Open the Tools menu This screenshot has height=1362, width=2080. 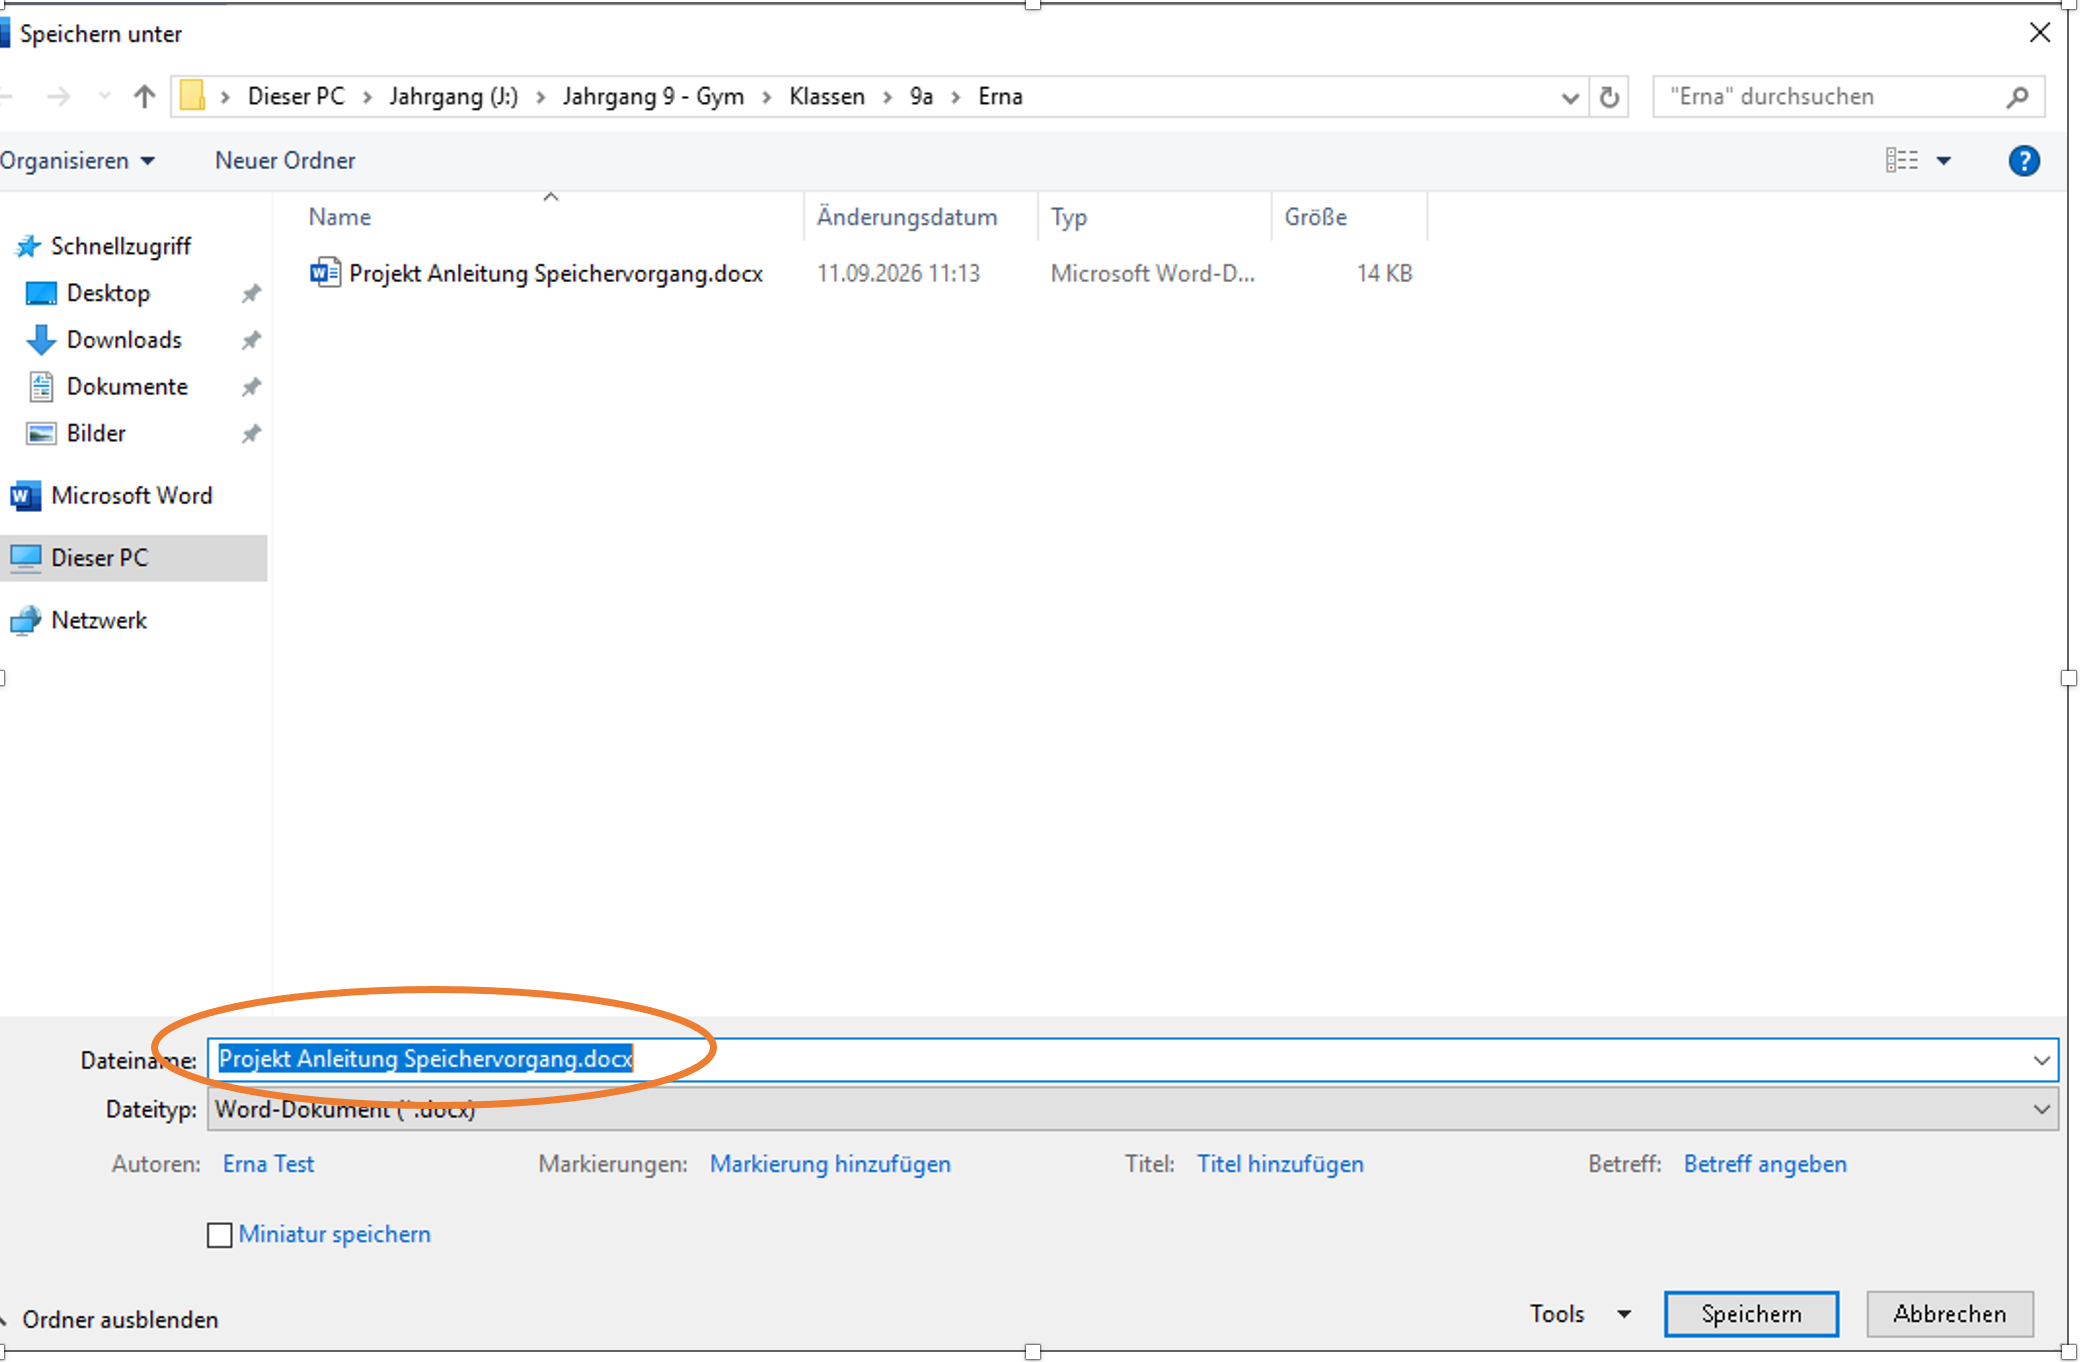(x=1579, y=1314)
